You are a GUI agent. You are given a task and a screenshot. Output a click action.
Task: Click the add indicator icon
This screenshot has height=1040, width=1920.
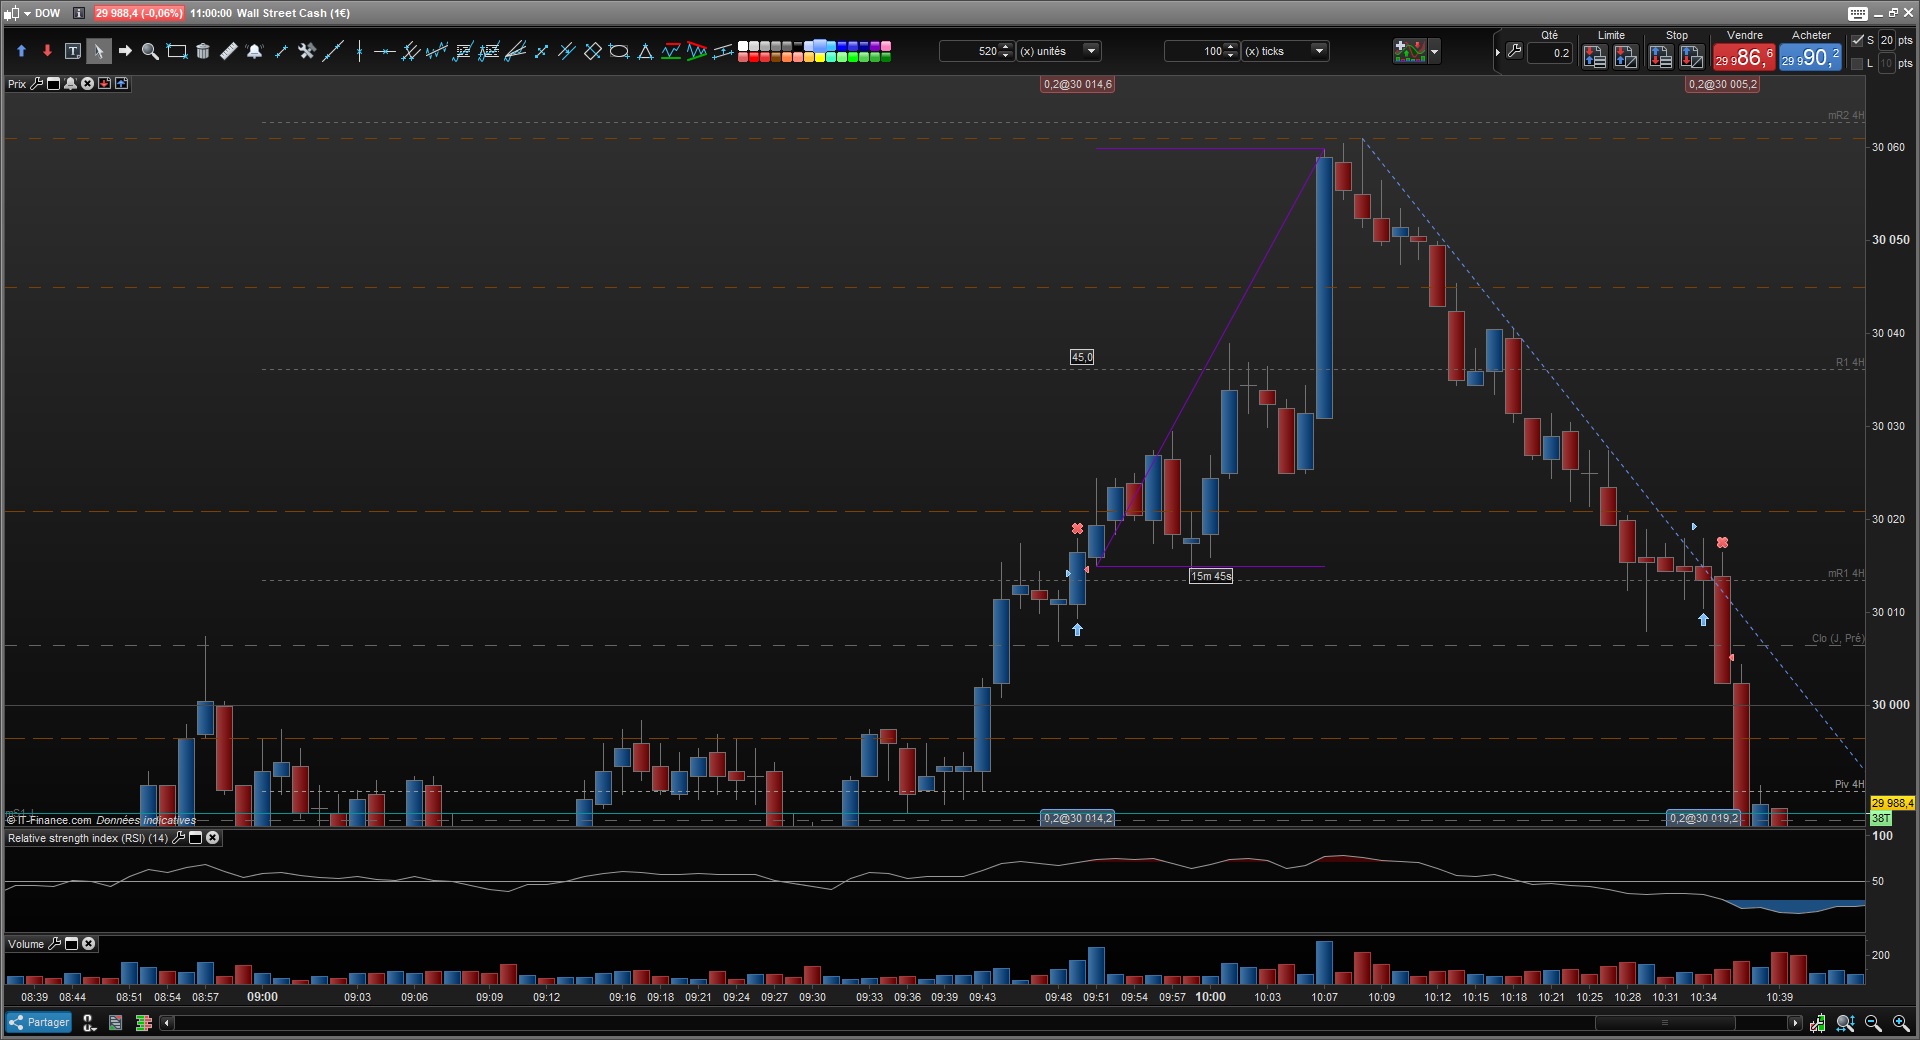point(1409,51)
